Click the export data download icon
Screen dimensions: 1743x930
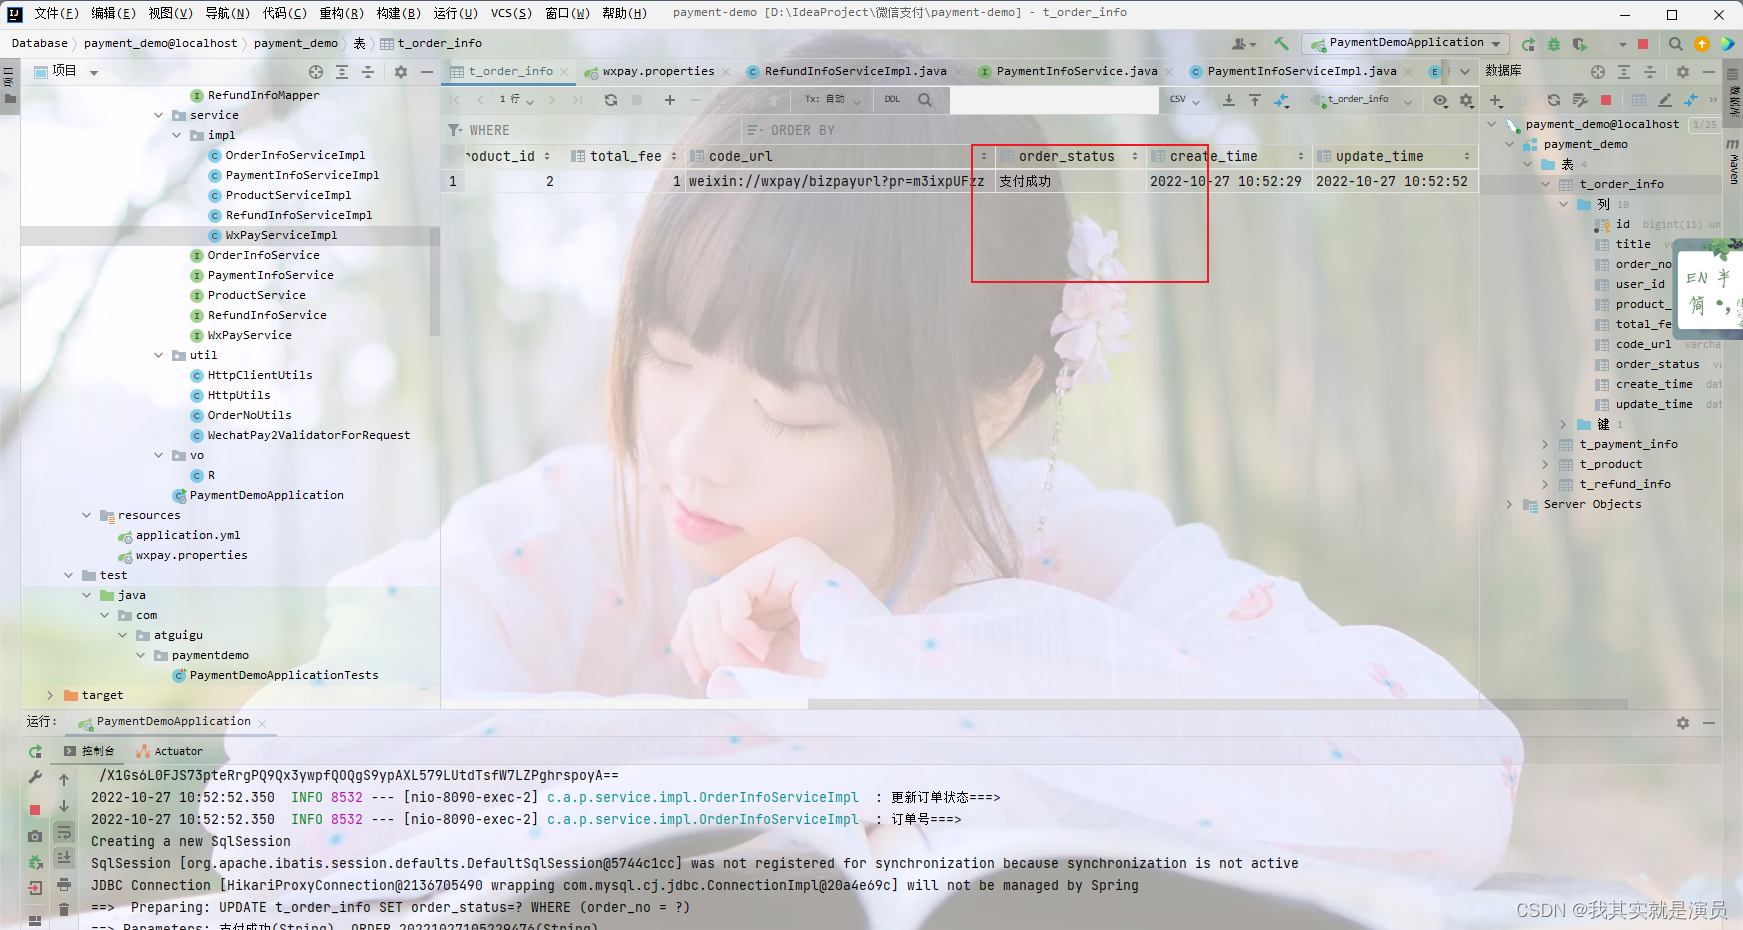(x=1229, y=100)
